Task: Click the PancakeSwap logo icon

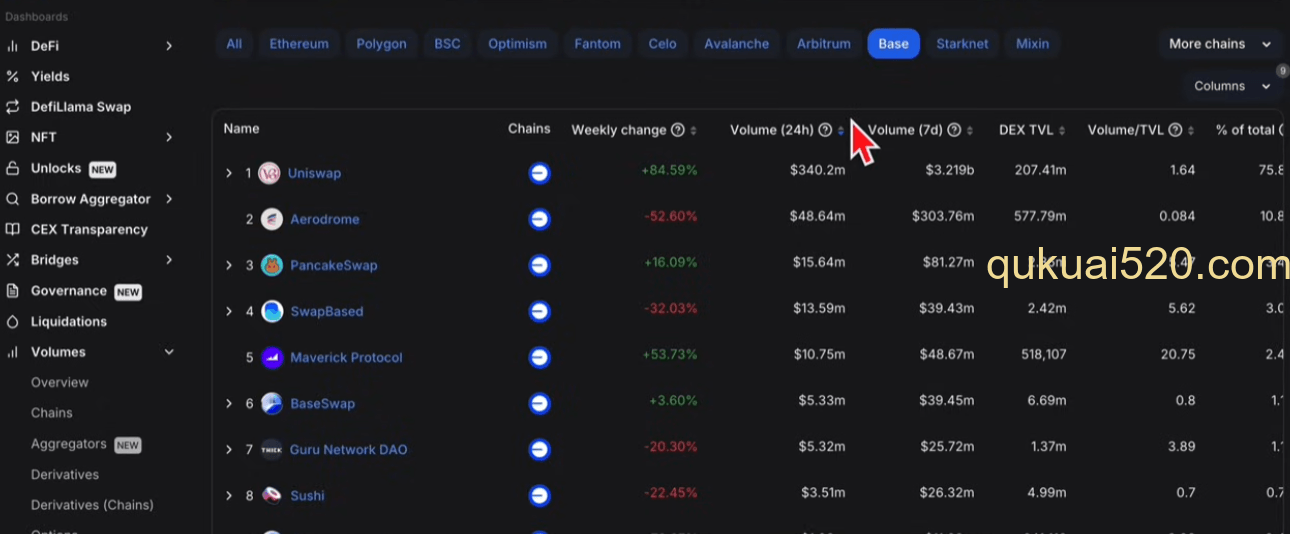Action: tap(272, 265)
